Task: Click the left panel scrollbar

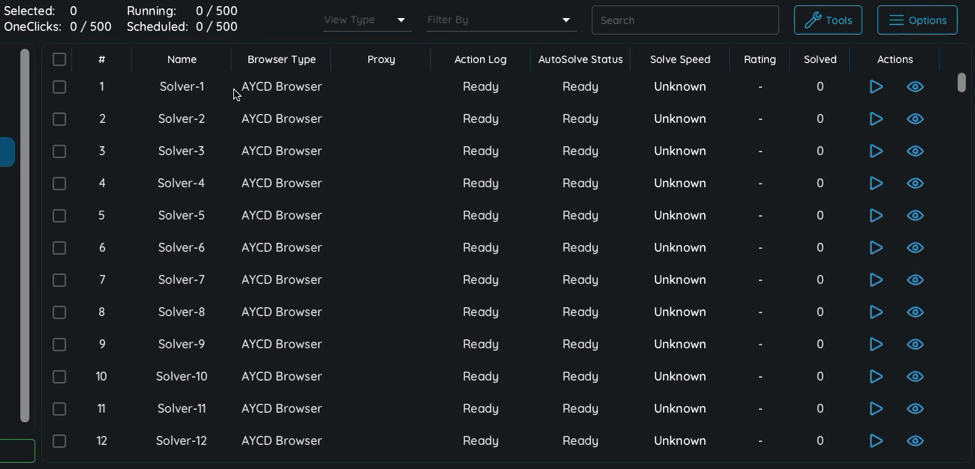Action: coord(25,235)
